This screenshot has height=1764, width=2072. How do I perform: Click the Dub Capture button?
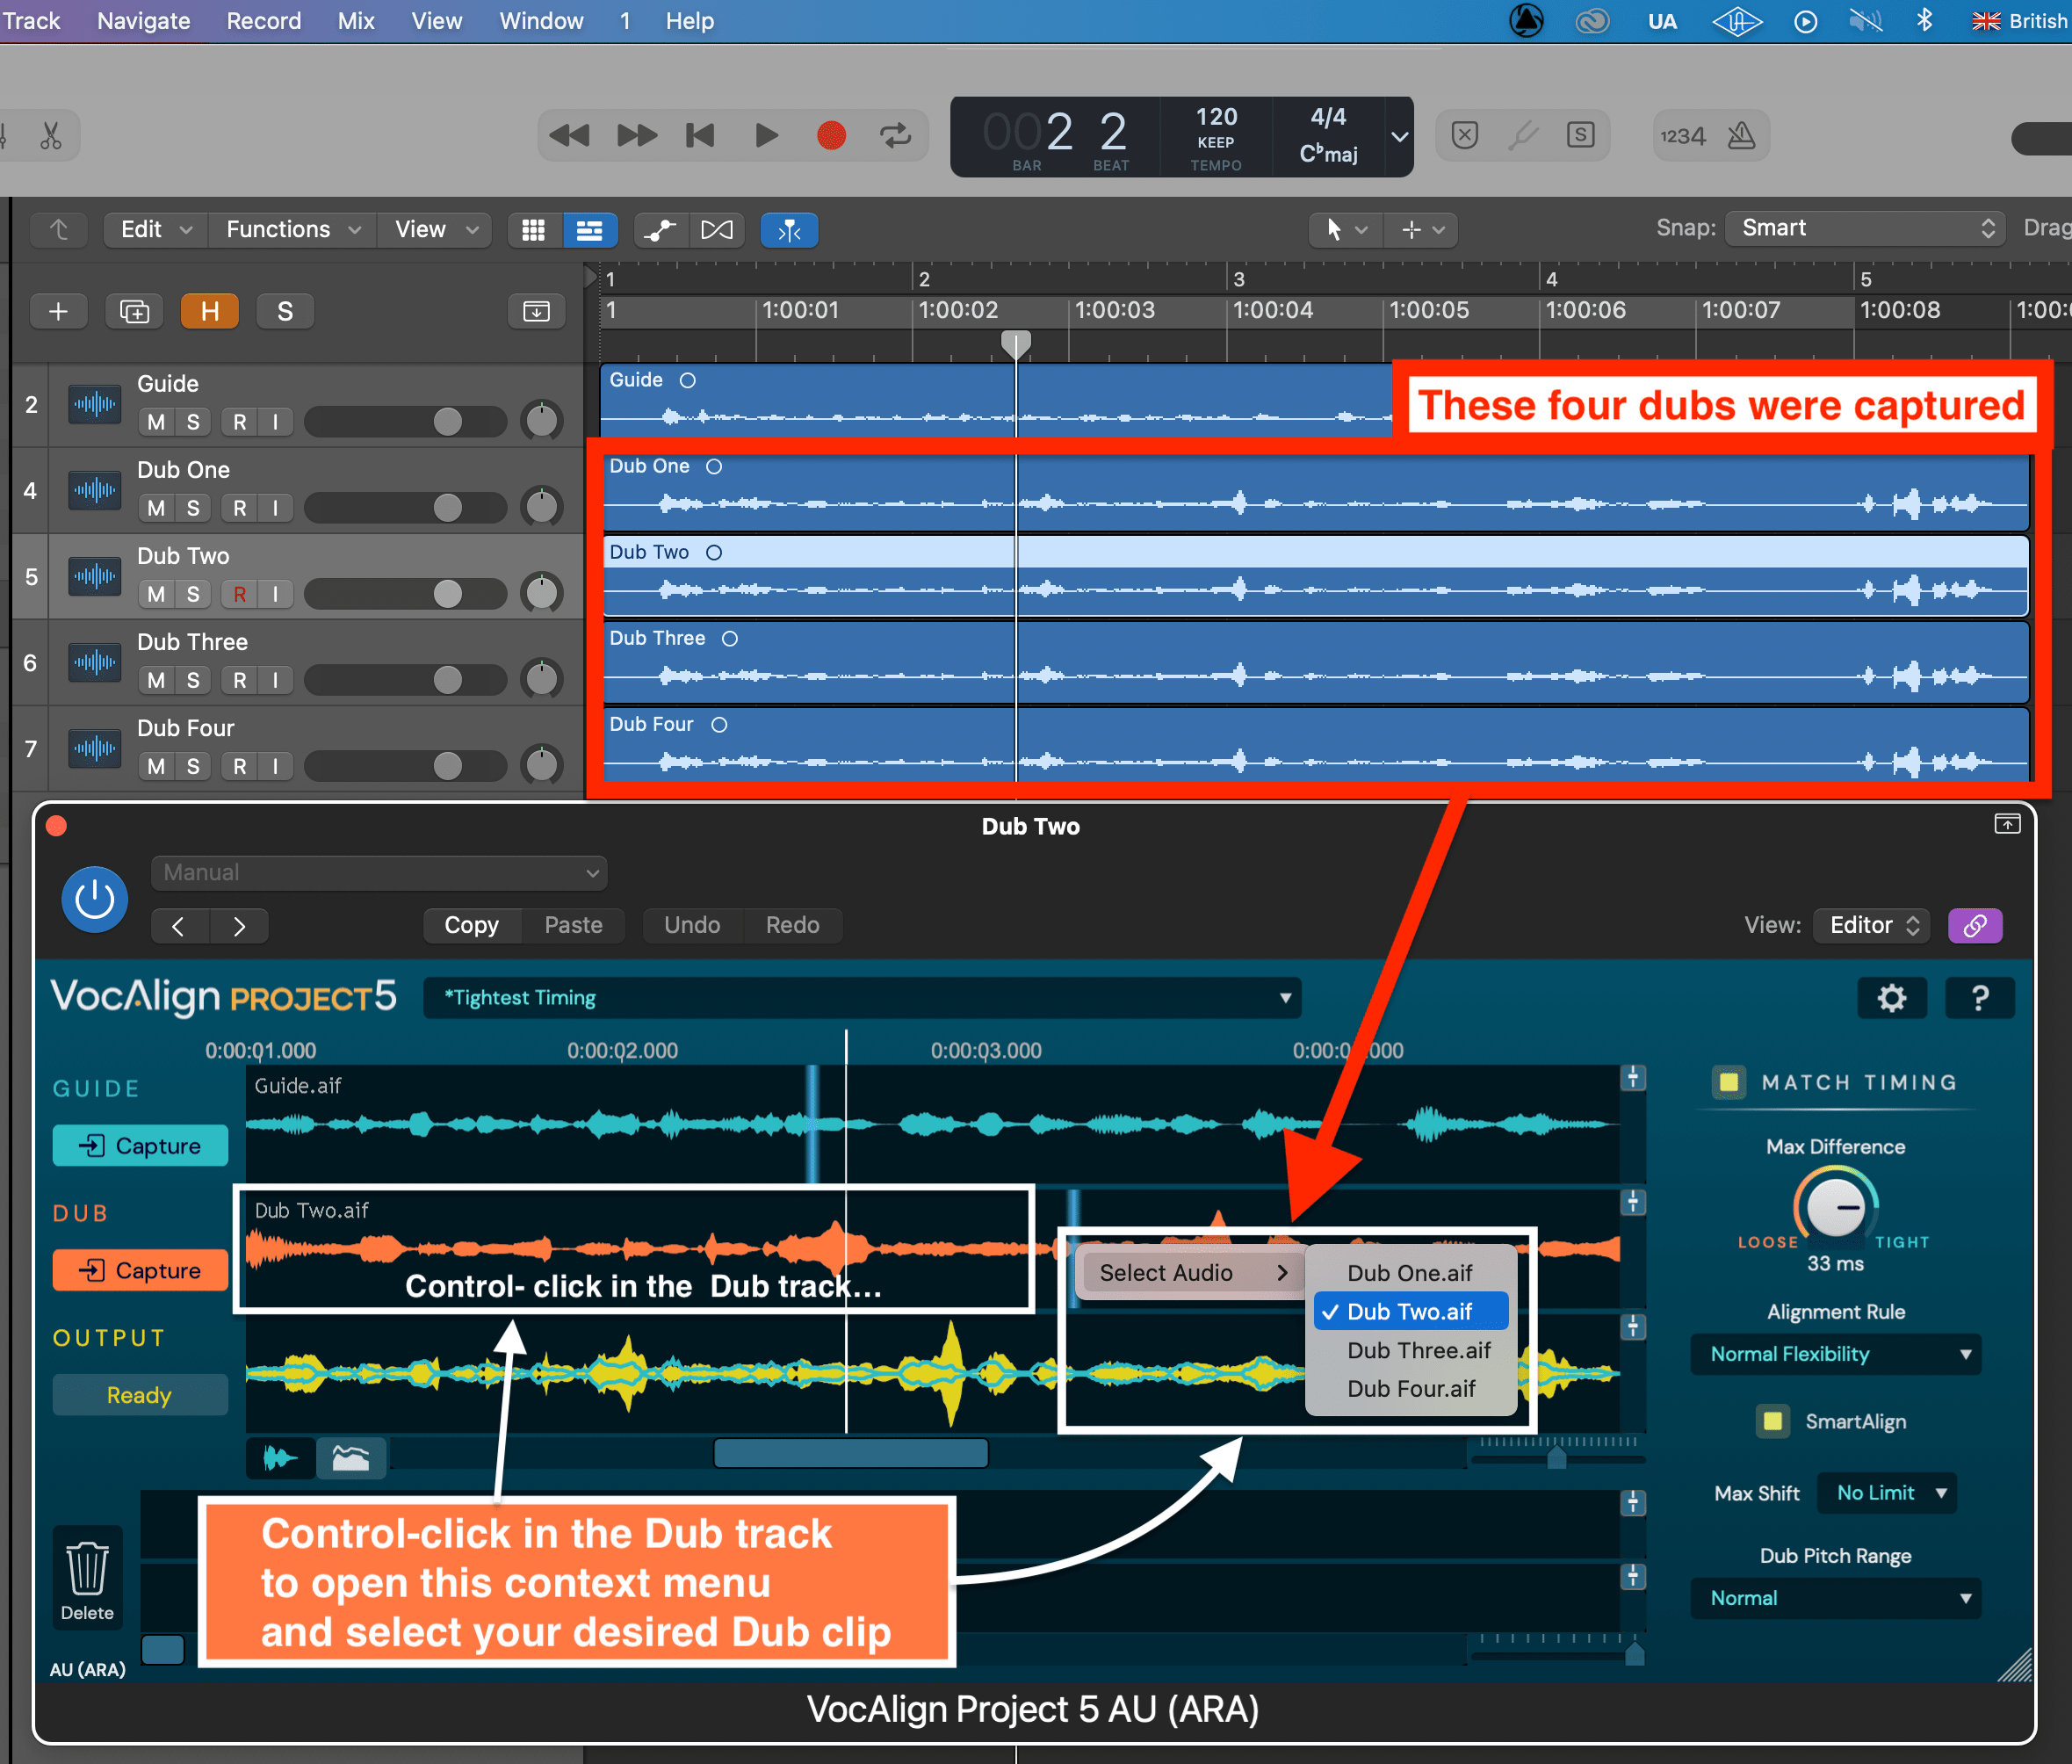[x=140, y=1270]
